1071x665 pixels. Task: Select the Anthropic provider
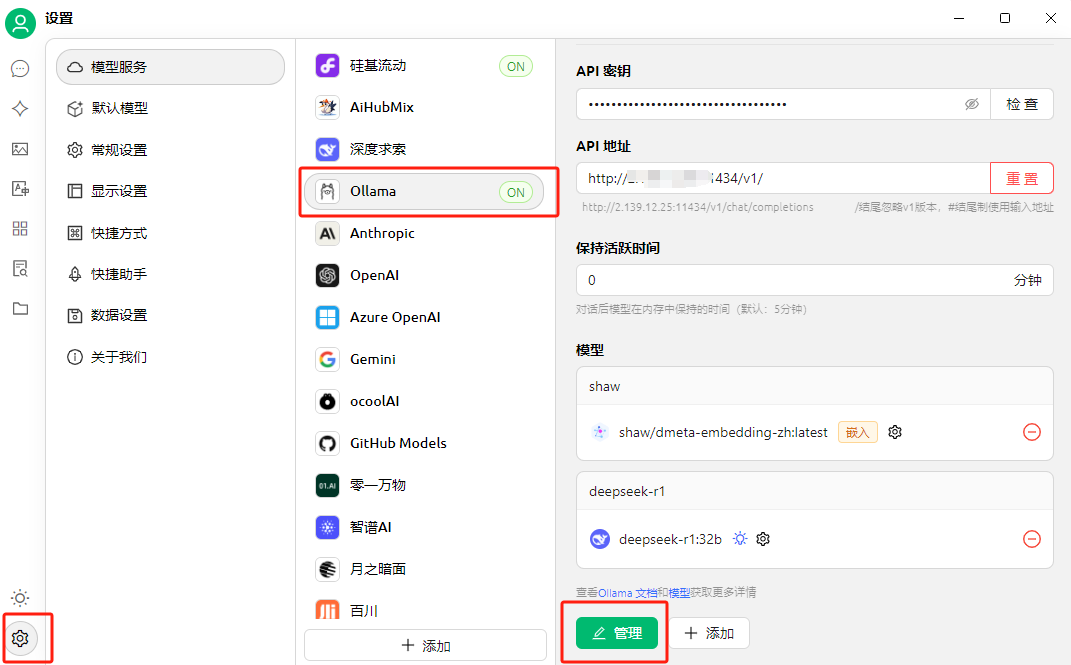(424, 234)
